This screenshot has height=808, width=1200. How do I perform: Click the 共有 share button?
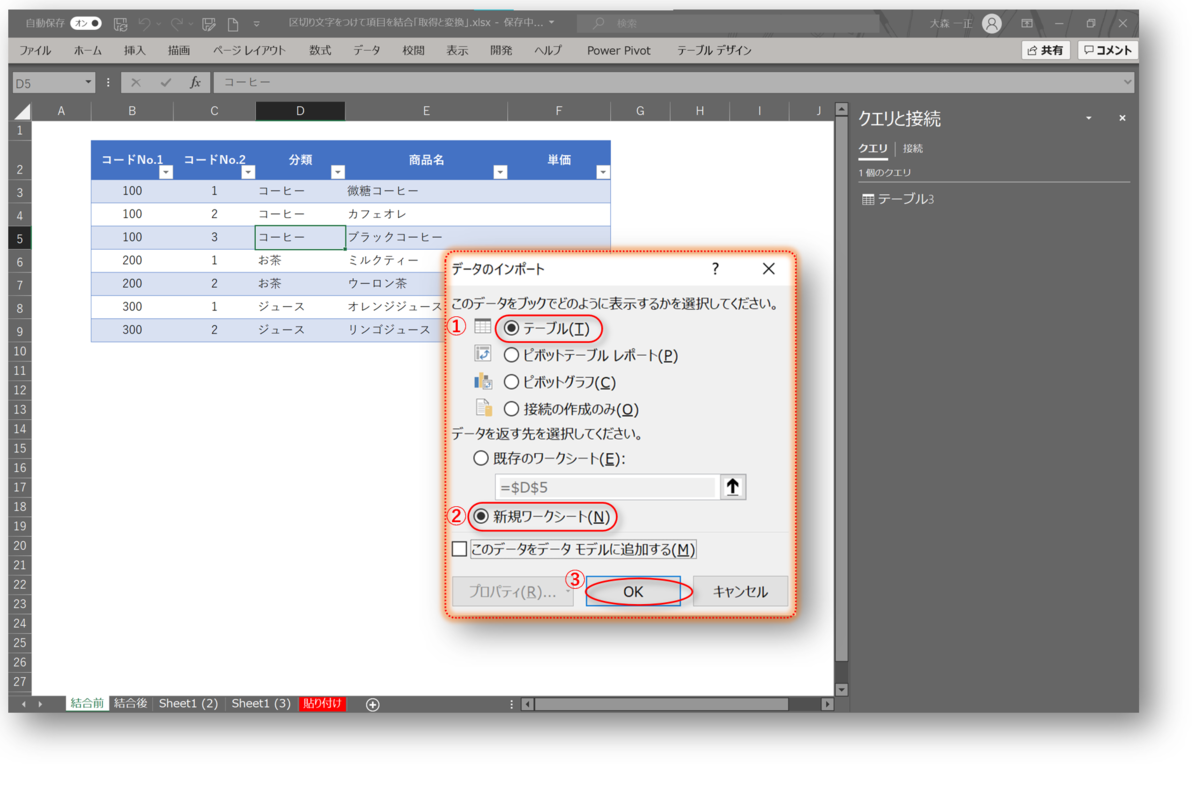tap(1046, 50)
